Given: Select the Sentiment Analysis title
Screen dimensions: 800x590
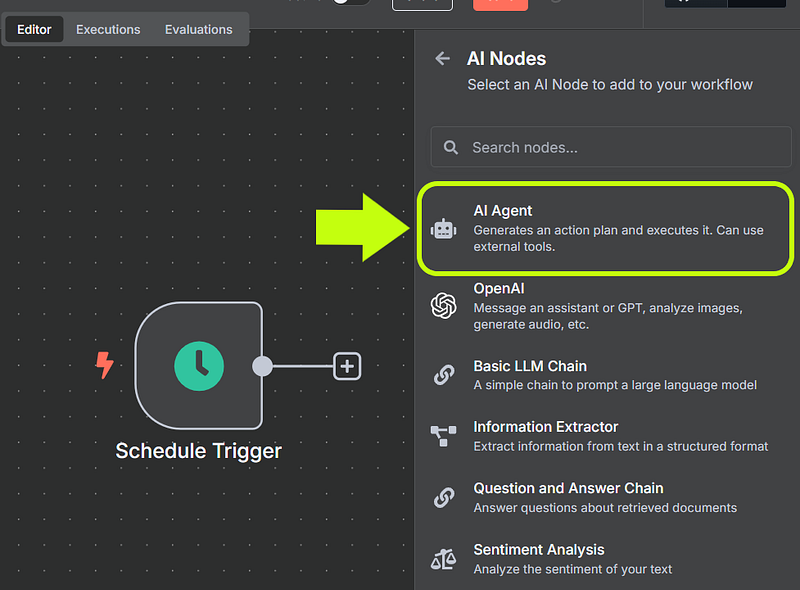Looking at the screenshot, I should click(539, 550).
